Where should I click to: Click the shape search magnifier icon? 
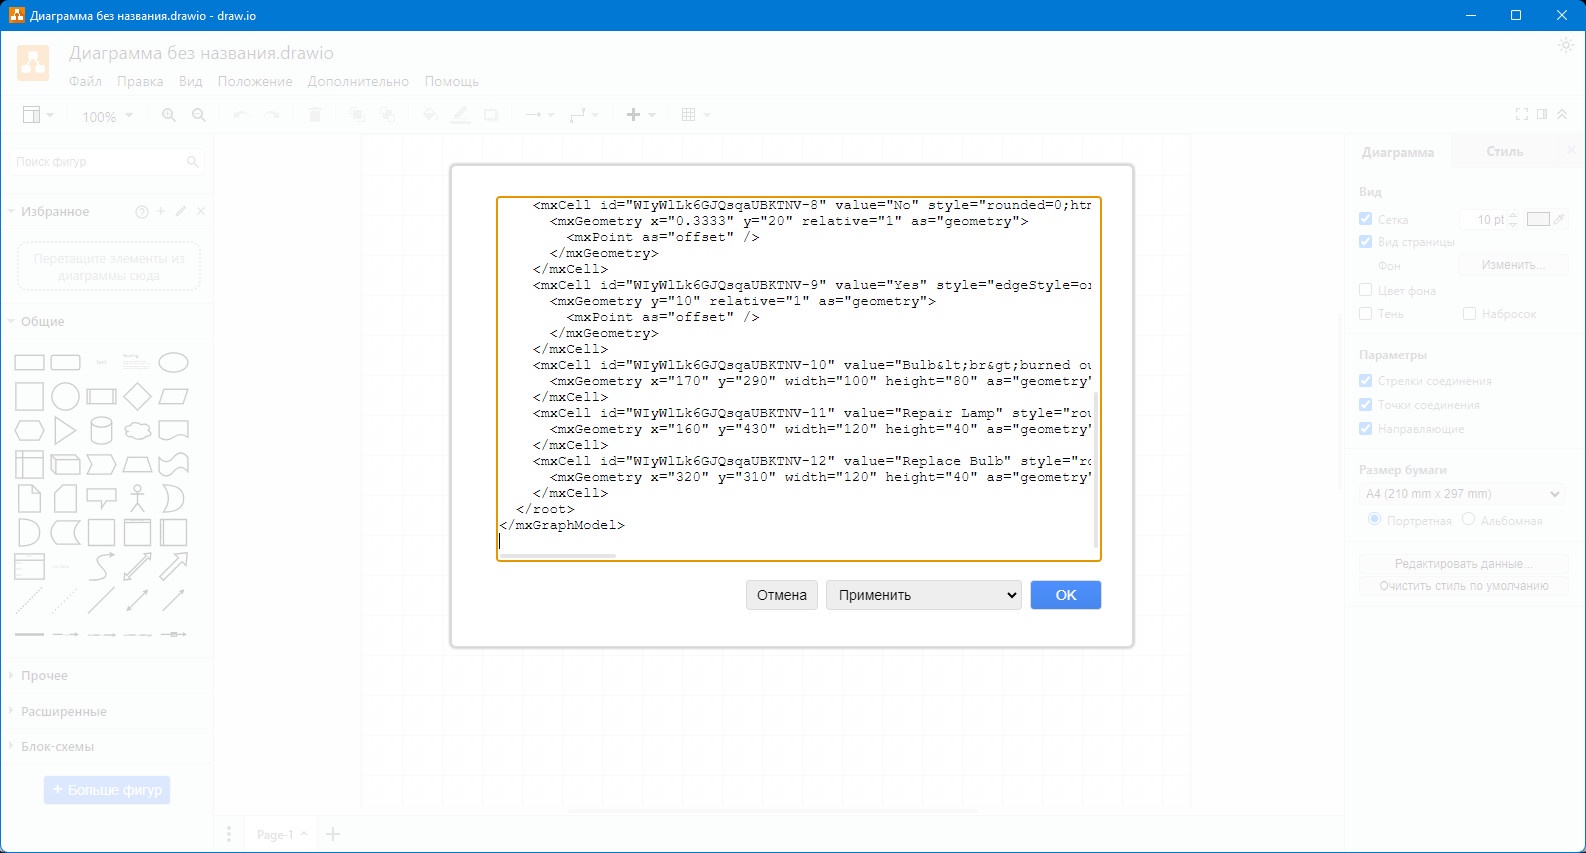193,161
